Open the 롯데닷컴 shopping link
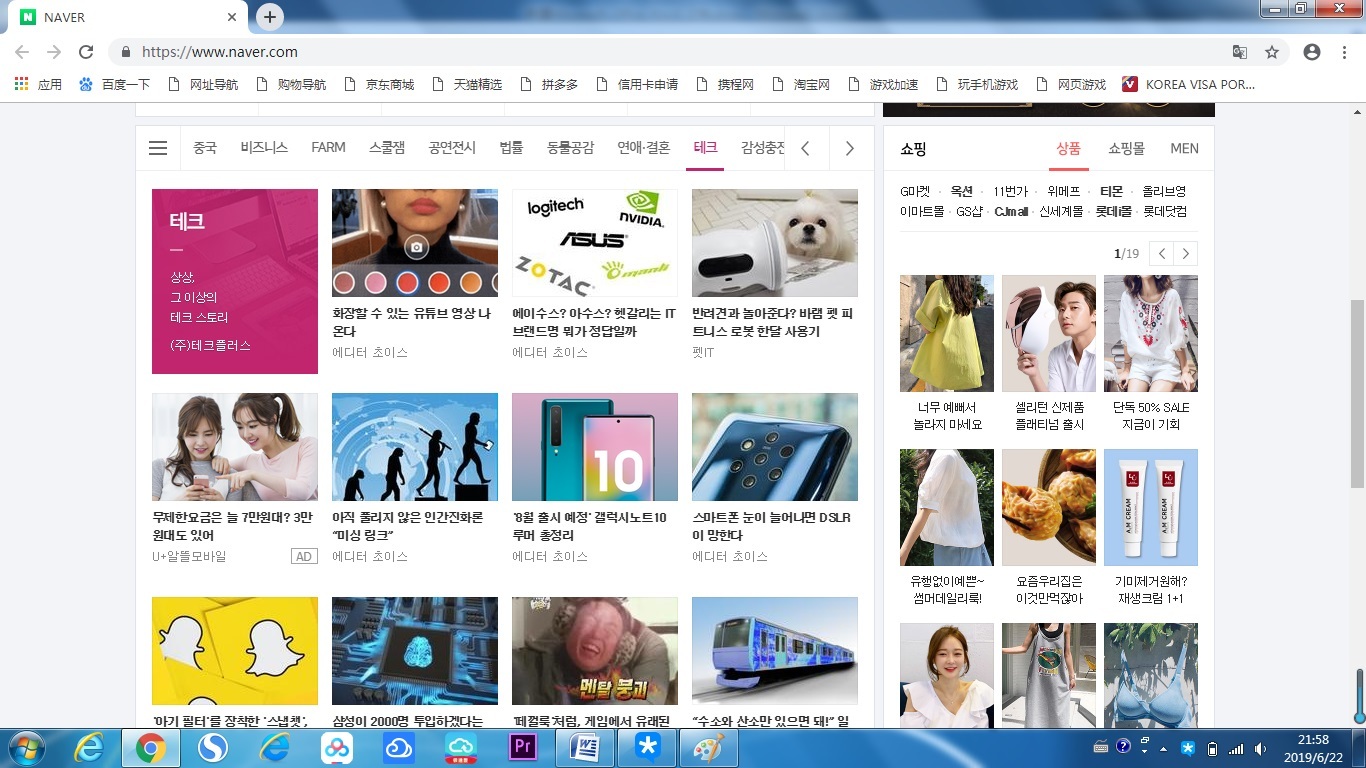This screenshot has width=1366, height=768. pyautogui.click(x=1165, y=211)
